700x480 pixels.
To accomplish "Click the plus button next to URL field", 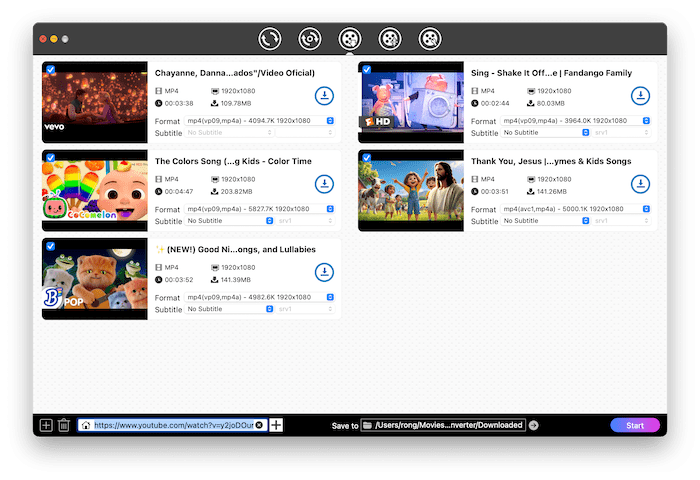I will [x=277, y=425].
